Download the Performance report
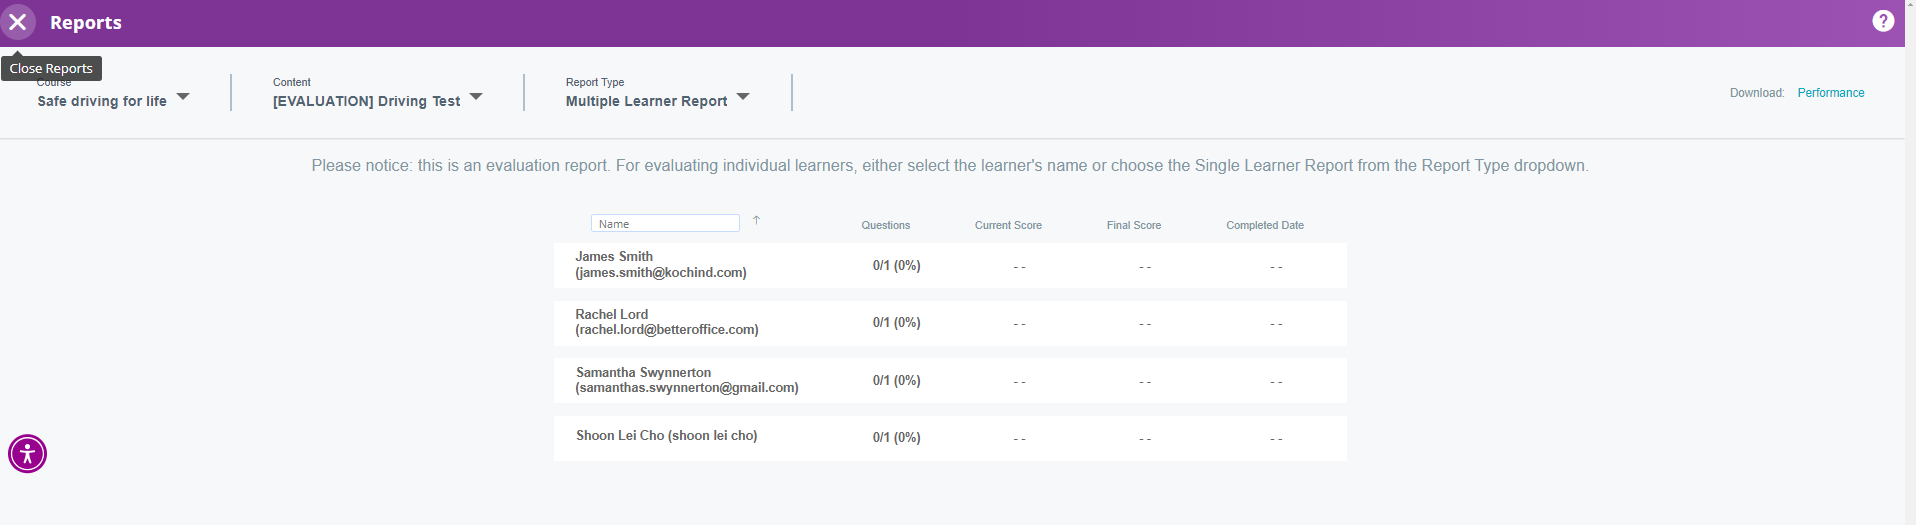Screen dimensions: 1916x525 click(1830, 93)
